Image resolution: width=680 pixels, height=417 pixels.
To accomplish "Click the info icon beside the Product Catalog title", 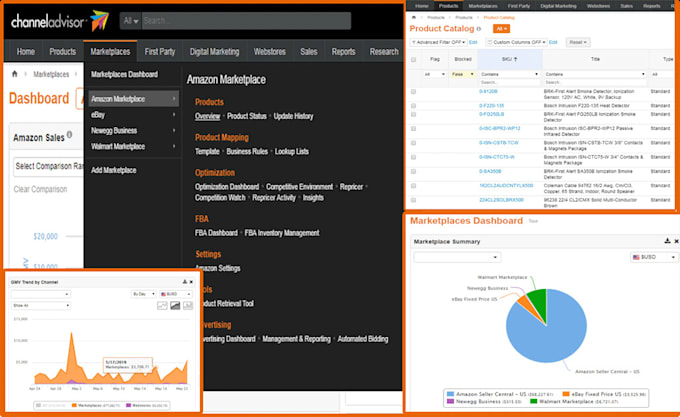I will coord(479,29).
